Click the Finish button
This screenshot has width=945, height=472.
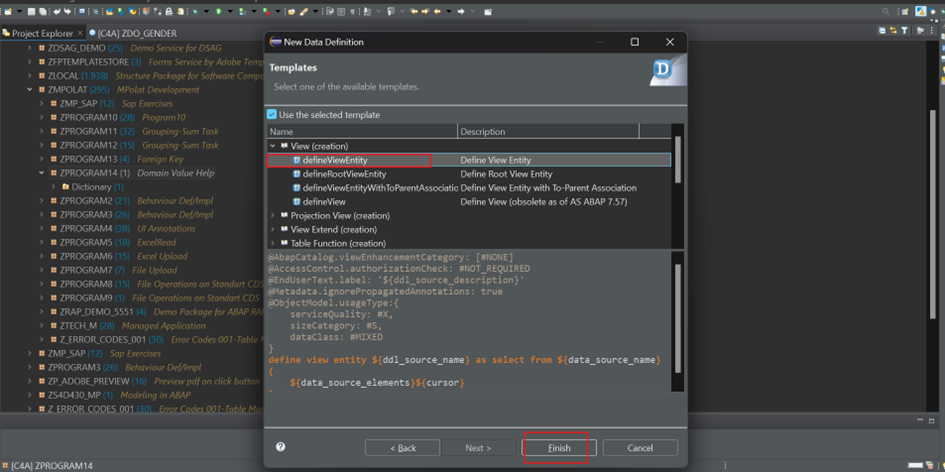(x=559, y=448)
